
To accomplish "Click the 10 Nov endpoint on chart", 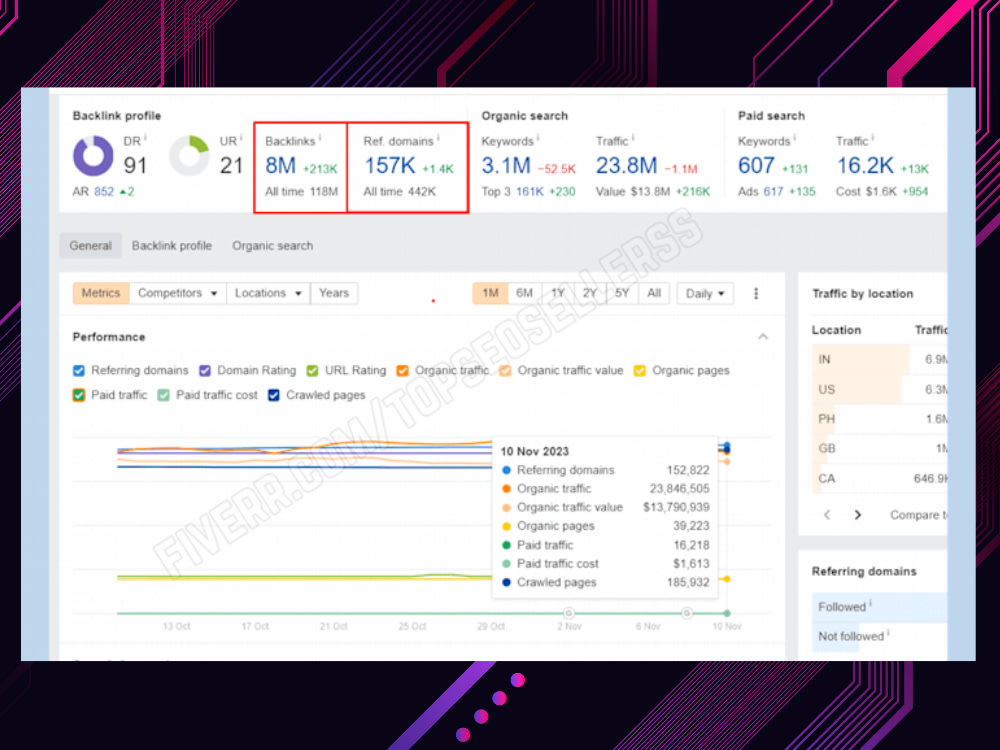I will tap(726, 613).
